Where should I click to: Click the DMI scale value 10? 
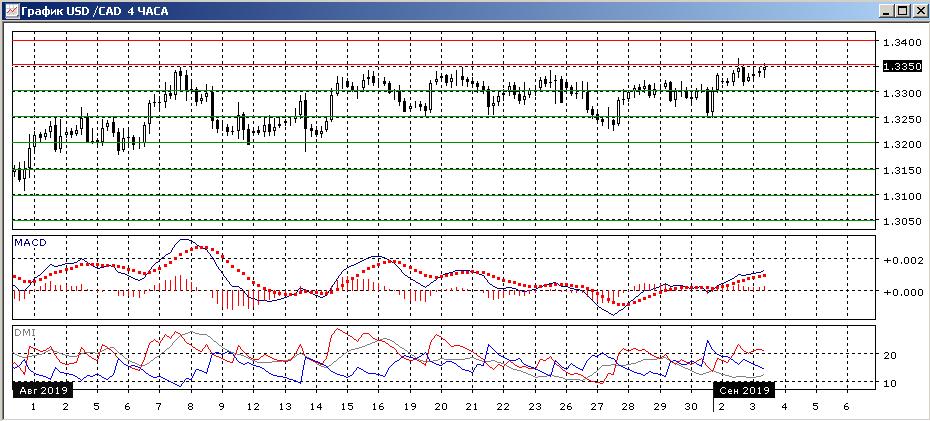pos(889,383)
